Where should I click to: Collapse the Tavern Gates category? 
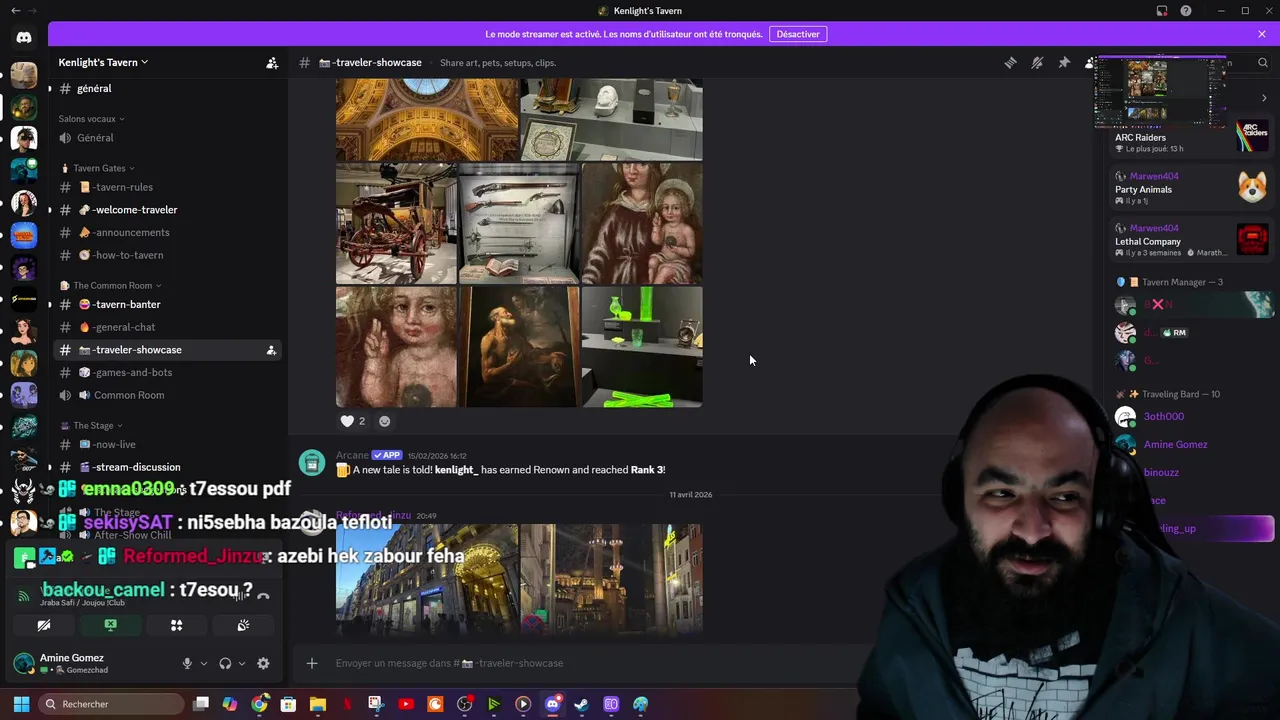click(98, 168)
